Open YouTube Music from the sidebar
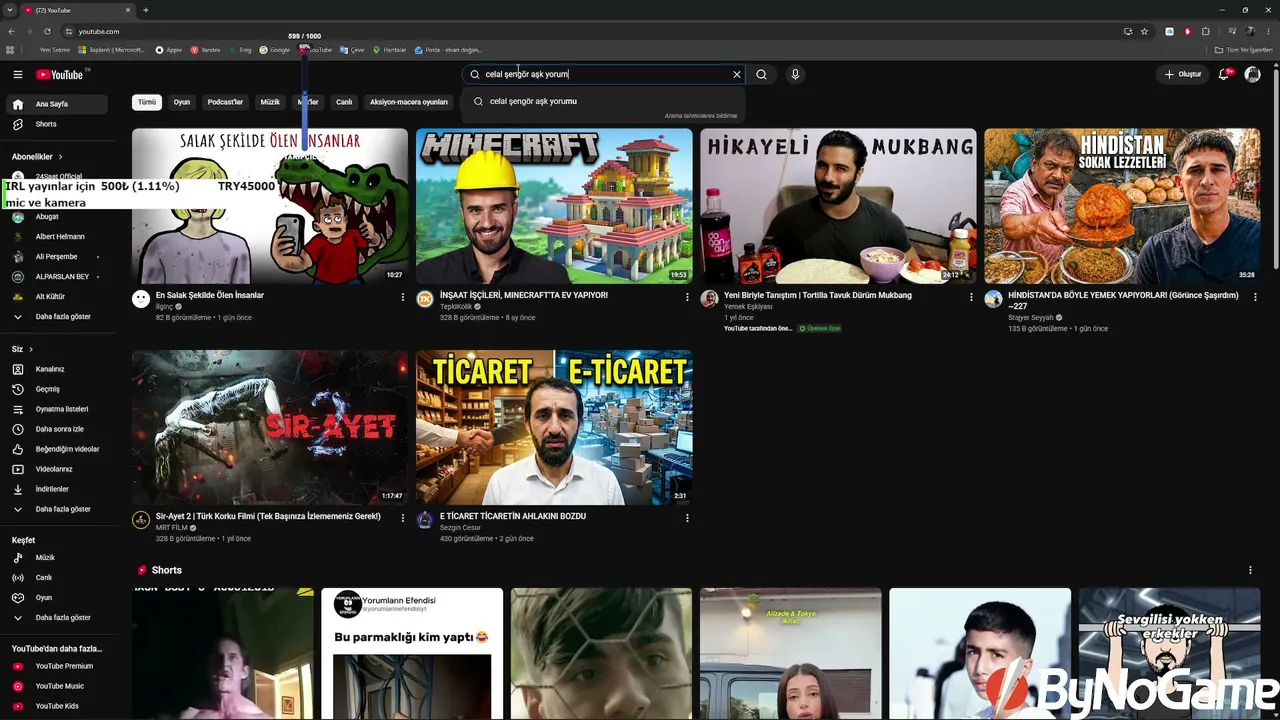 [57, 686]
